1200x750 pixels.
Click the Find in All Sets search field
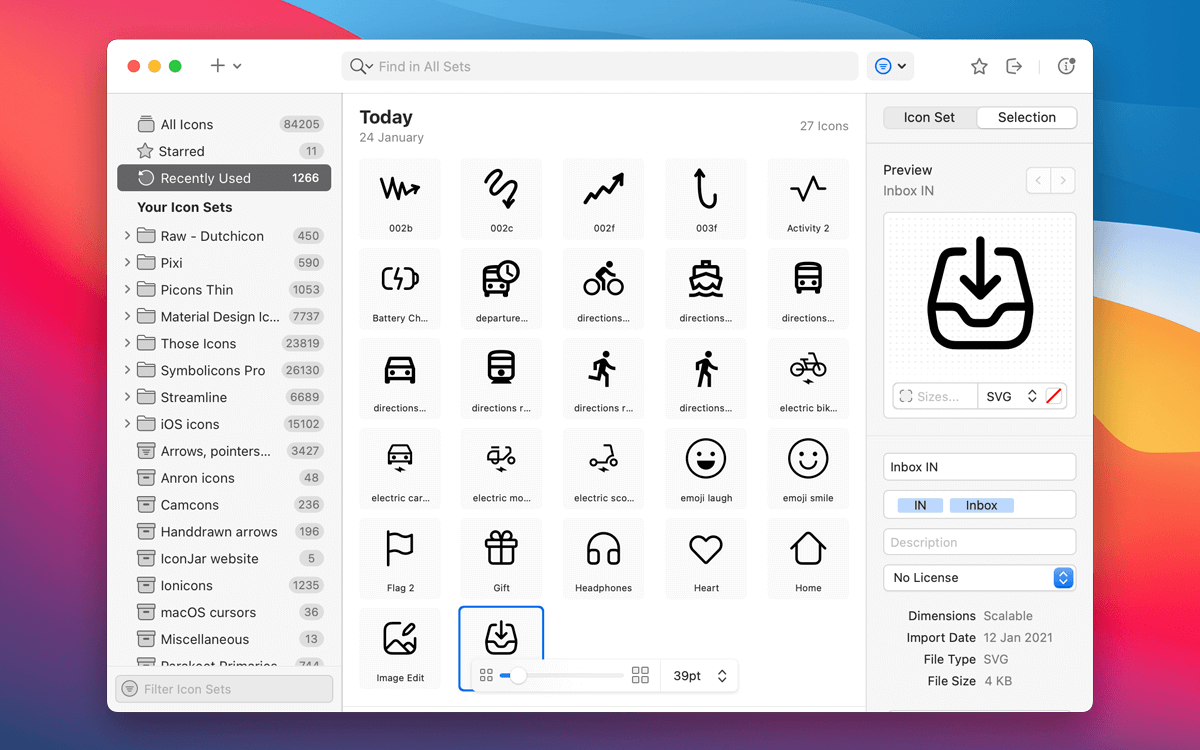click(x=600, y=66)
